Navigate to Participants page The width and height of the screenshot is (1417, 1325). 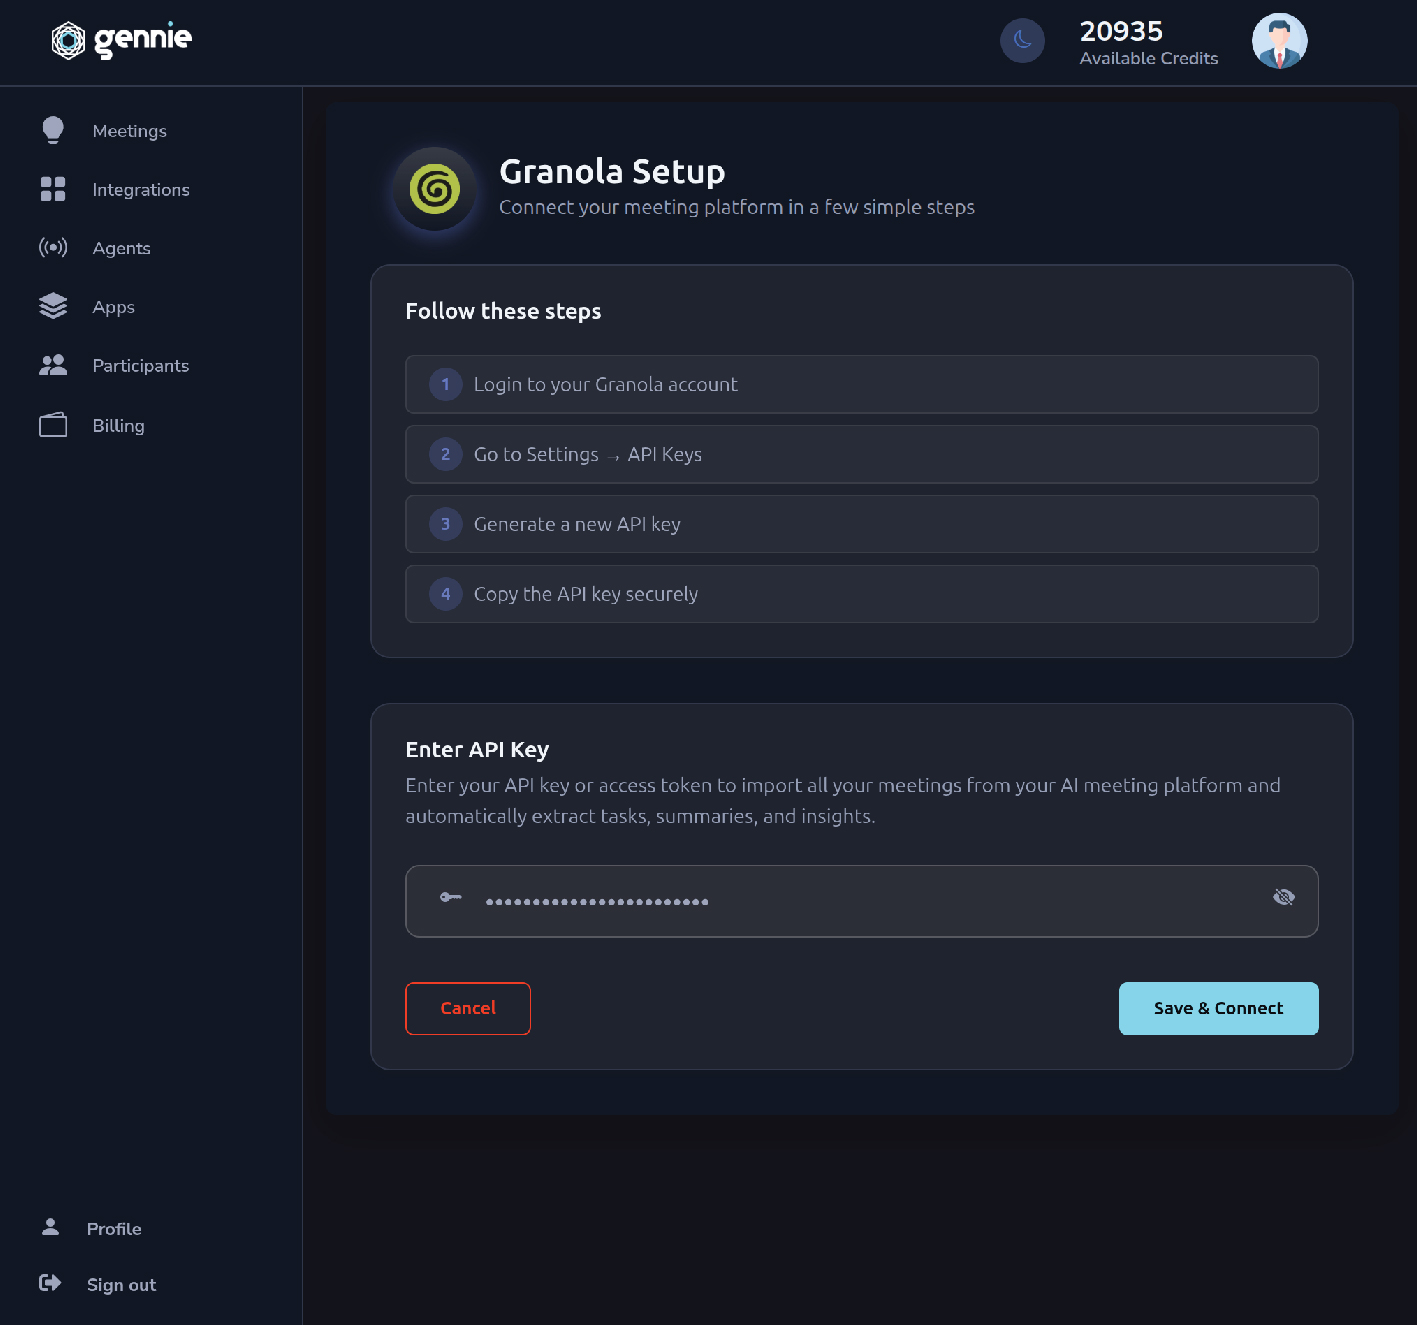click(x=141, y=366)
